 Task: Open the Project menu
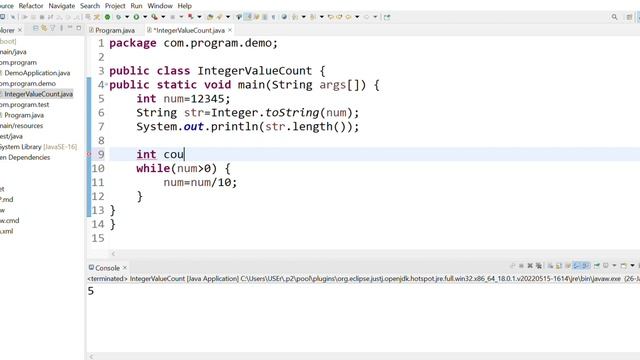115,6
